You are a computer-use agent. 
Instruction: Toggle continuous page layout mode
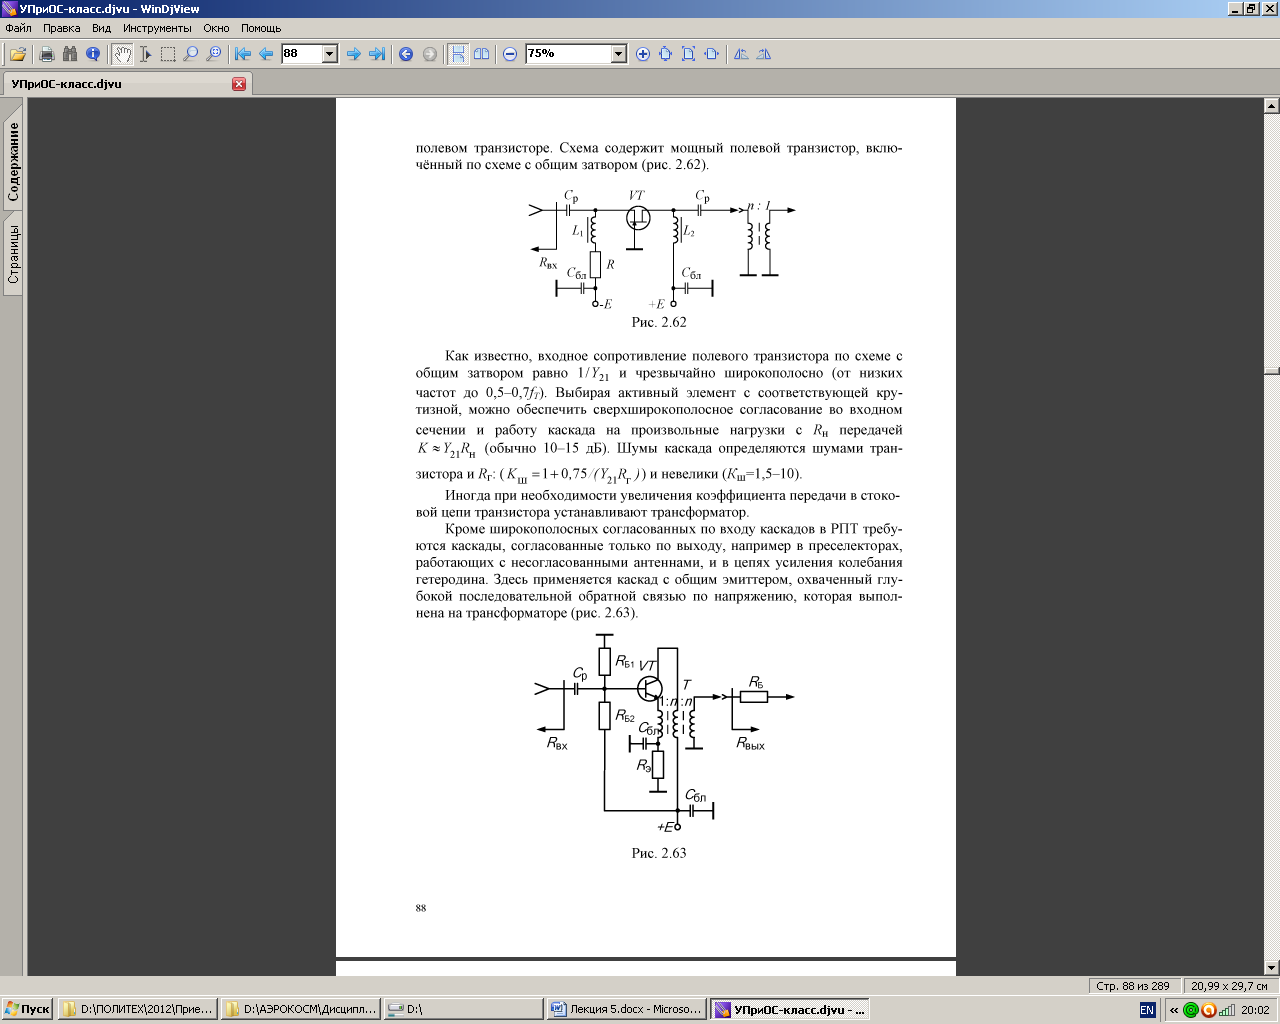point(458,54)
